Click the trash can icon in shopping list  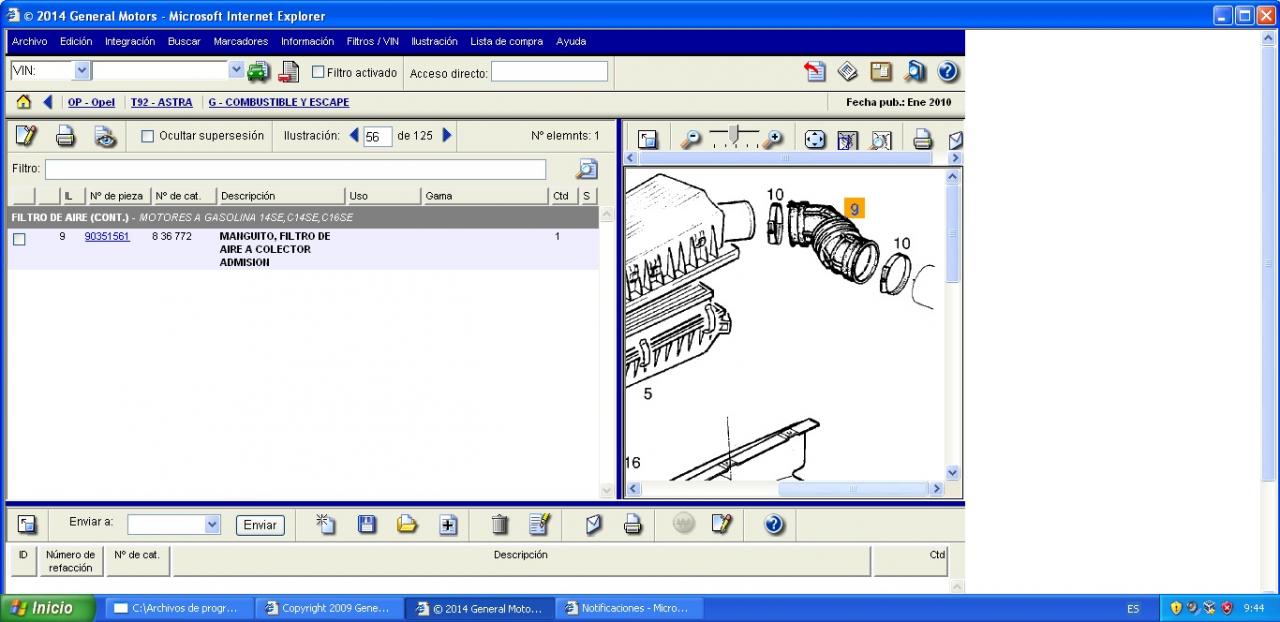click(x=500, y=524)
